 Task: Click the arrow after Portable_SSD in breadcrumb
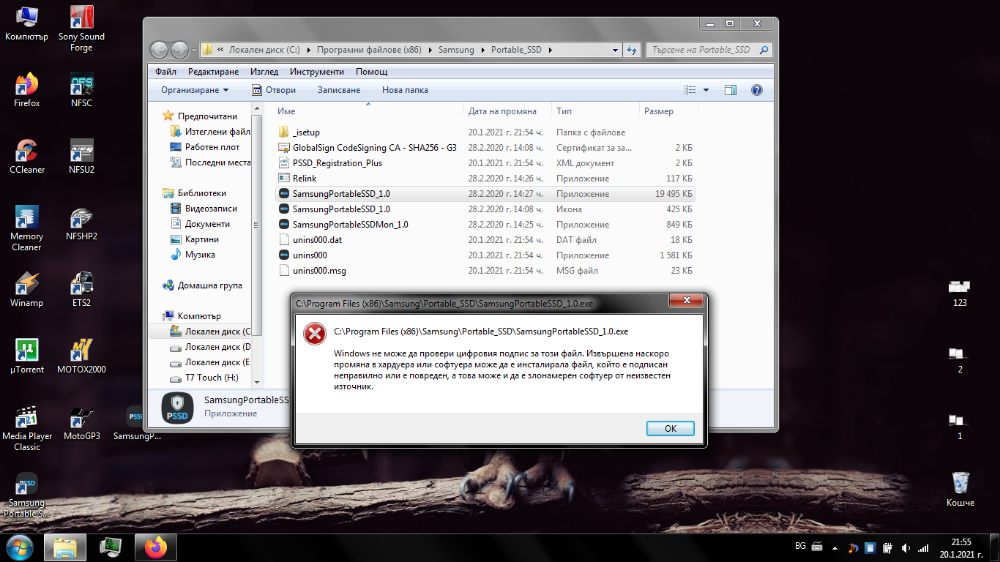tap(550, 50)
